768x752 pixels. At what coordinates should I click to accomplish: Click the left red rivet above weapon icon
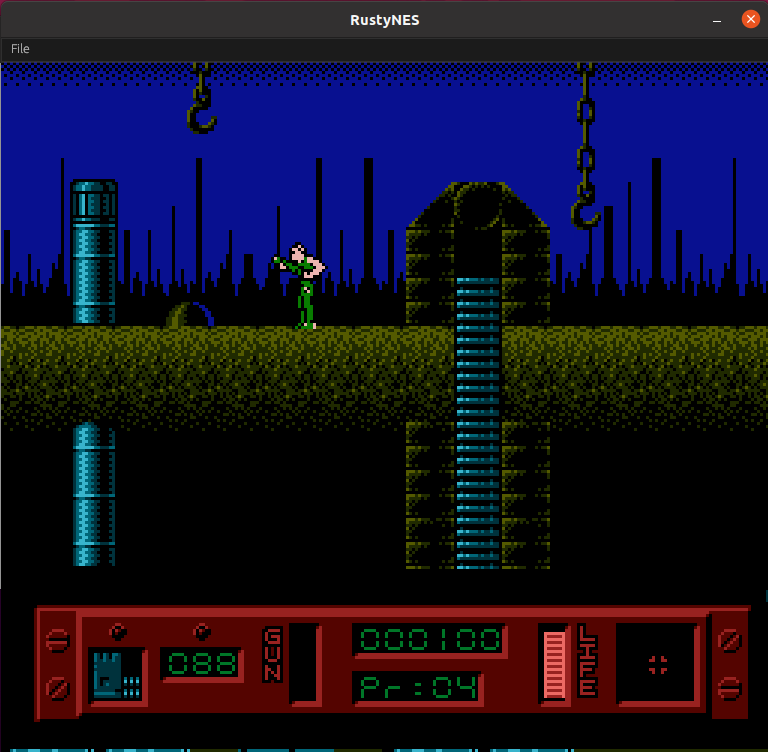coord(118,632)
